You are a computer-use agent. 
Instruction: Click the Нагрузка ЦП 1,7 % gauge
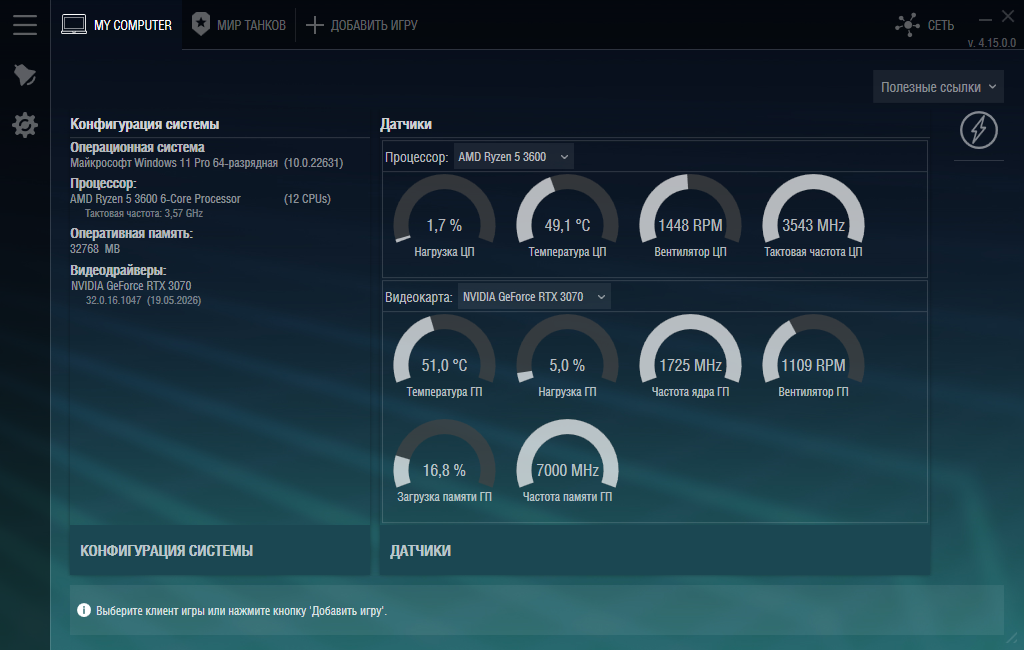pos(444,216)
